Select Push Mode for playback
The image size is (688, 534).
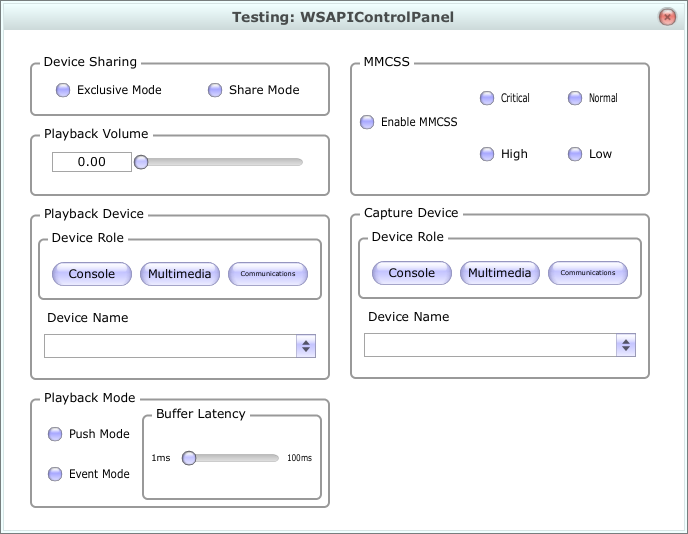coord(55,434)
